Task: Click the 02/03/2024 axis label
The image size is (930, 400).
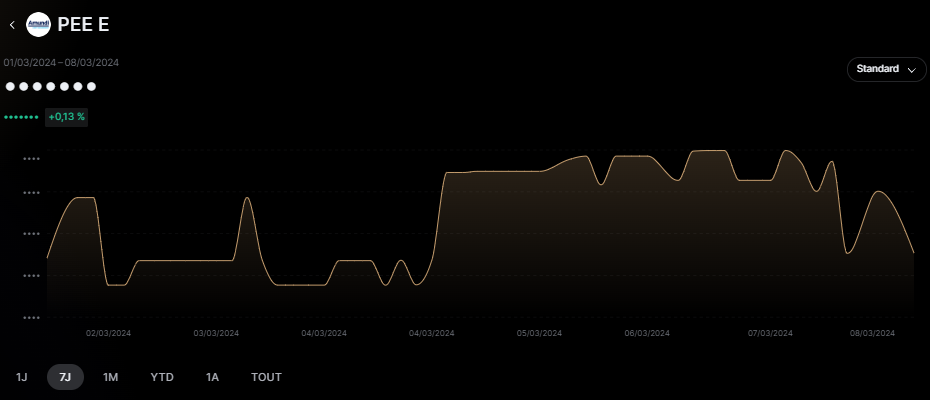Action: 109,333
